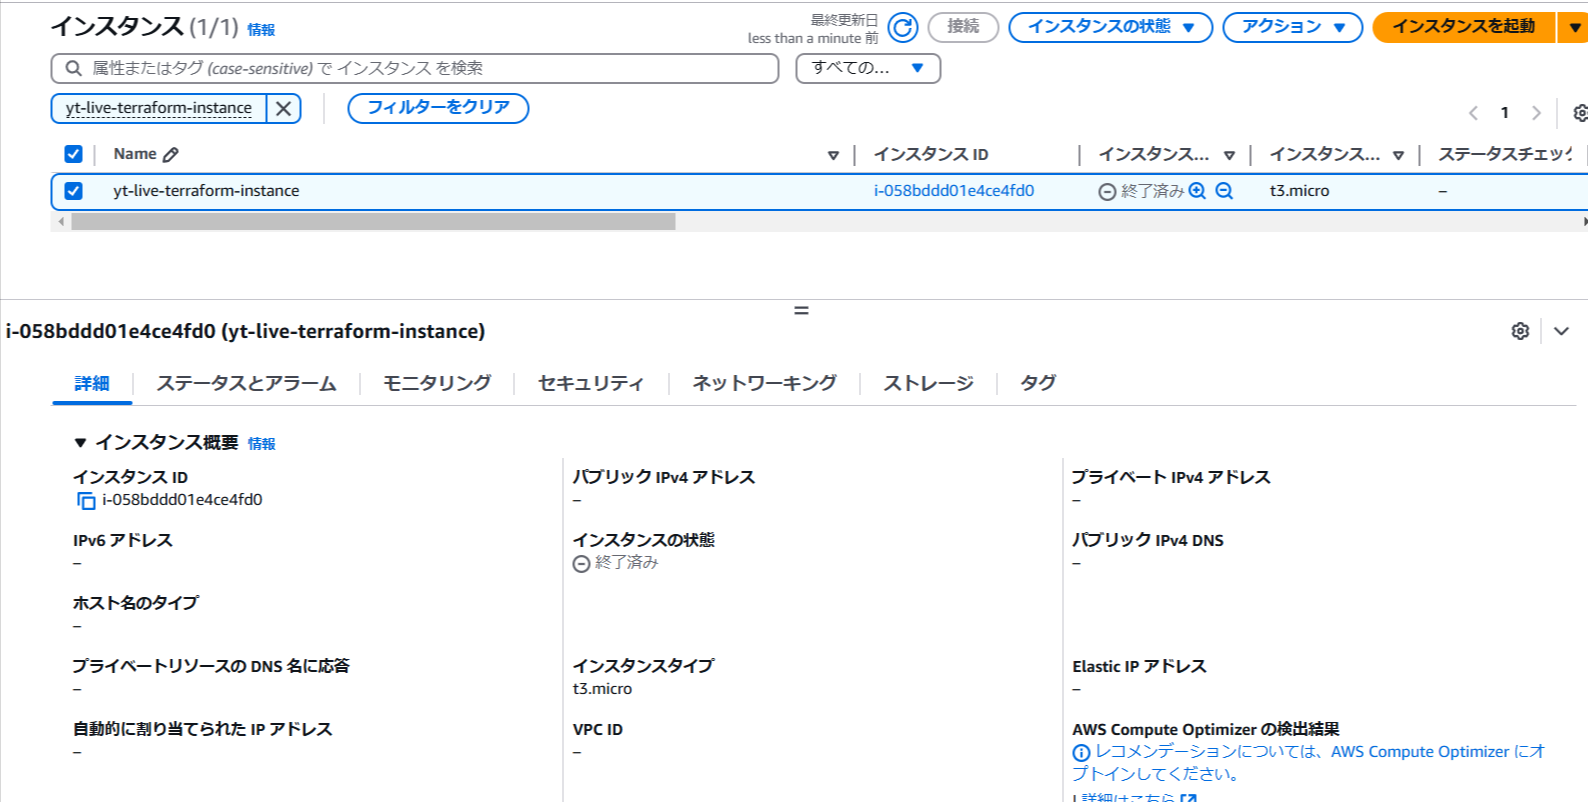The height and width of the screenshot is (802, 1588).
Task: Click the yt-live-terraform-instance filter chip
Action: click(159, 108)
